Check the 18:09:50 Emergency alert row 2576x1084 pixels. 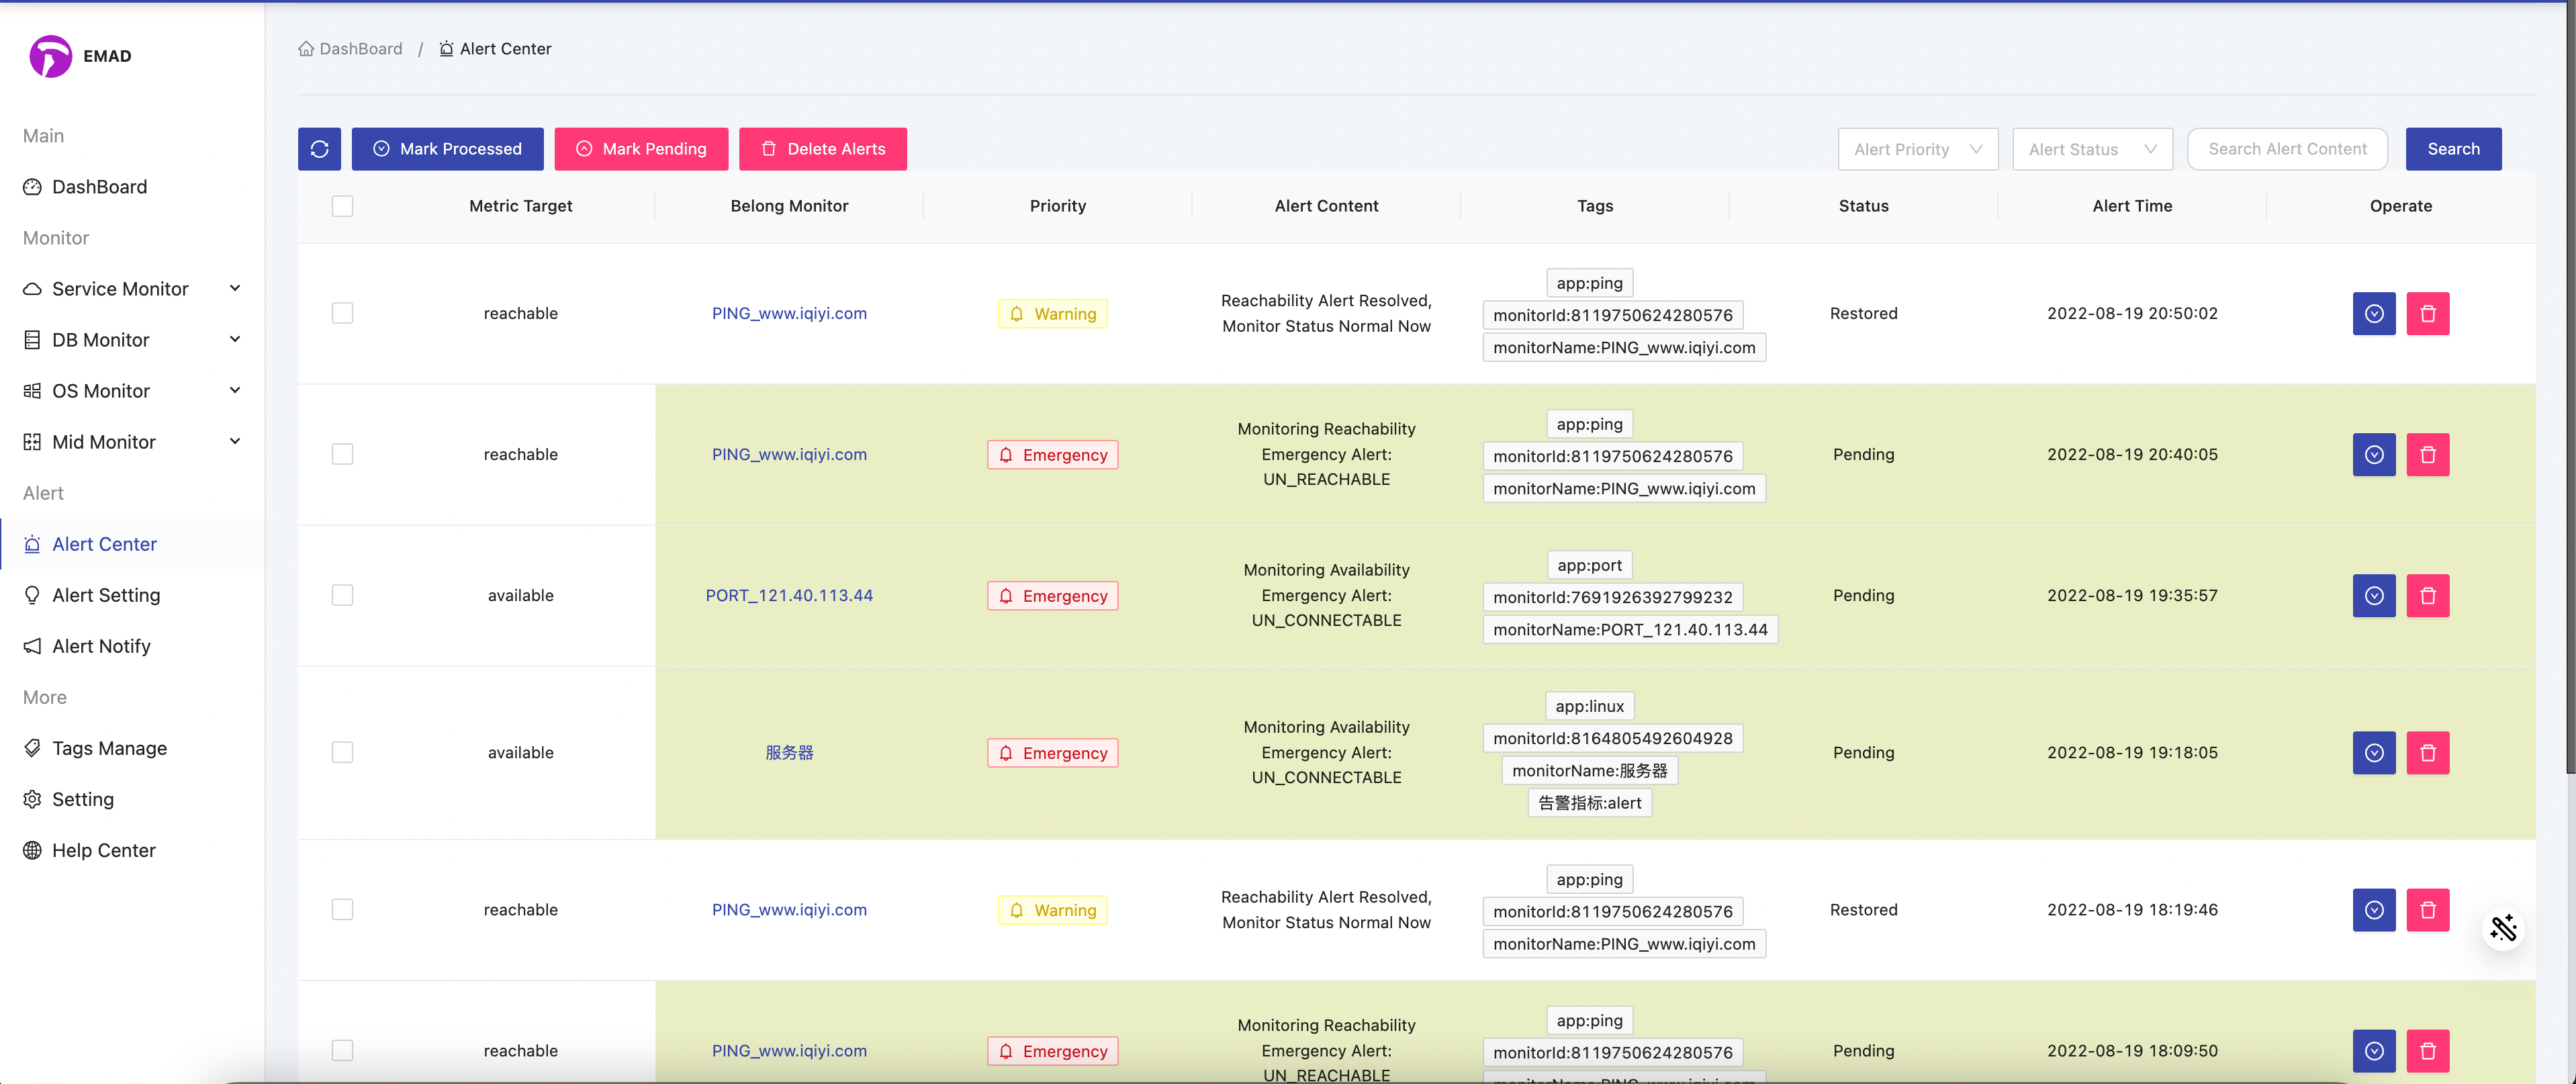coord(342,1050)
